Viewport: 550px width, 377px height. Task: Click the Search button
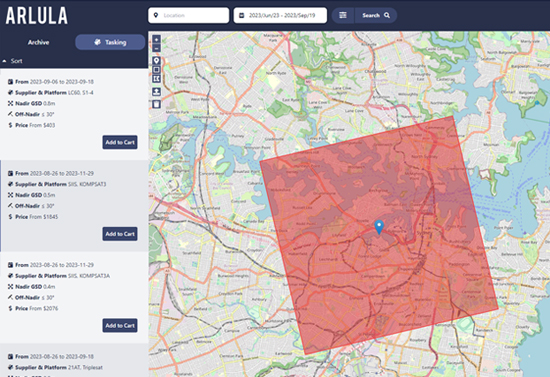376,15
